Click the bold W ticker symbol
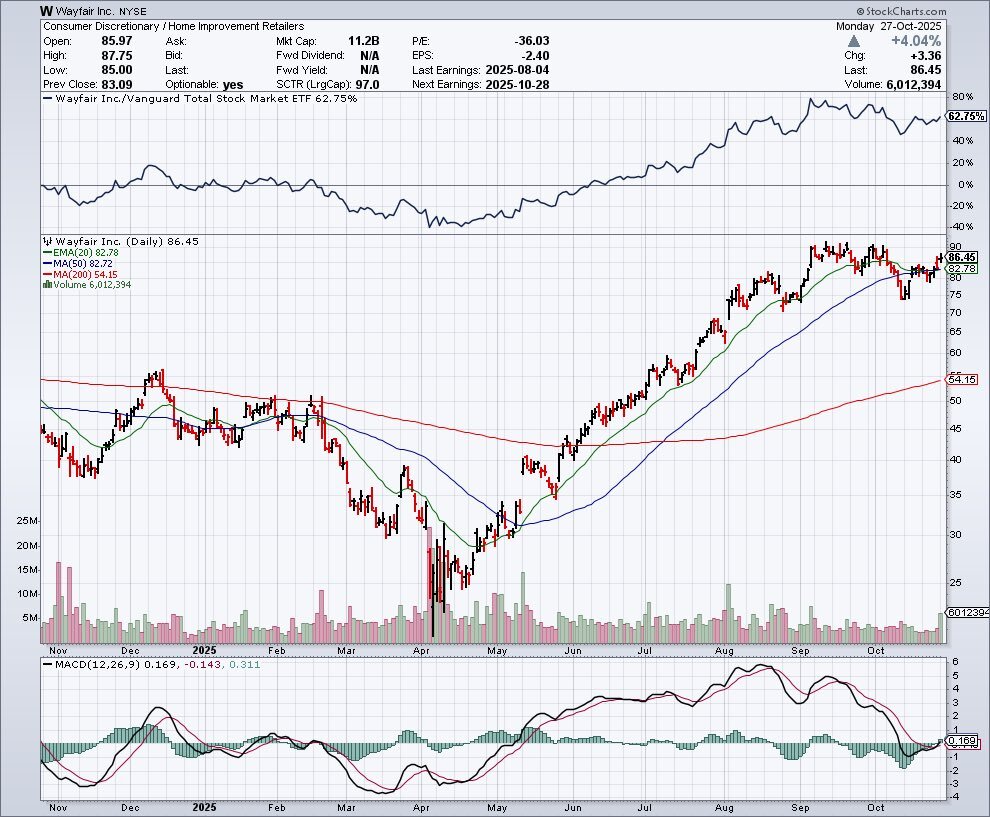 tap(47, 10)
